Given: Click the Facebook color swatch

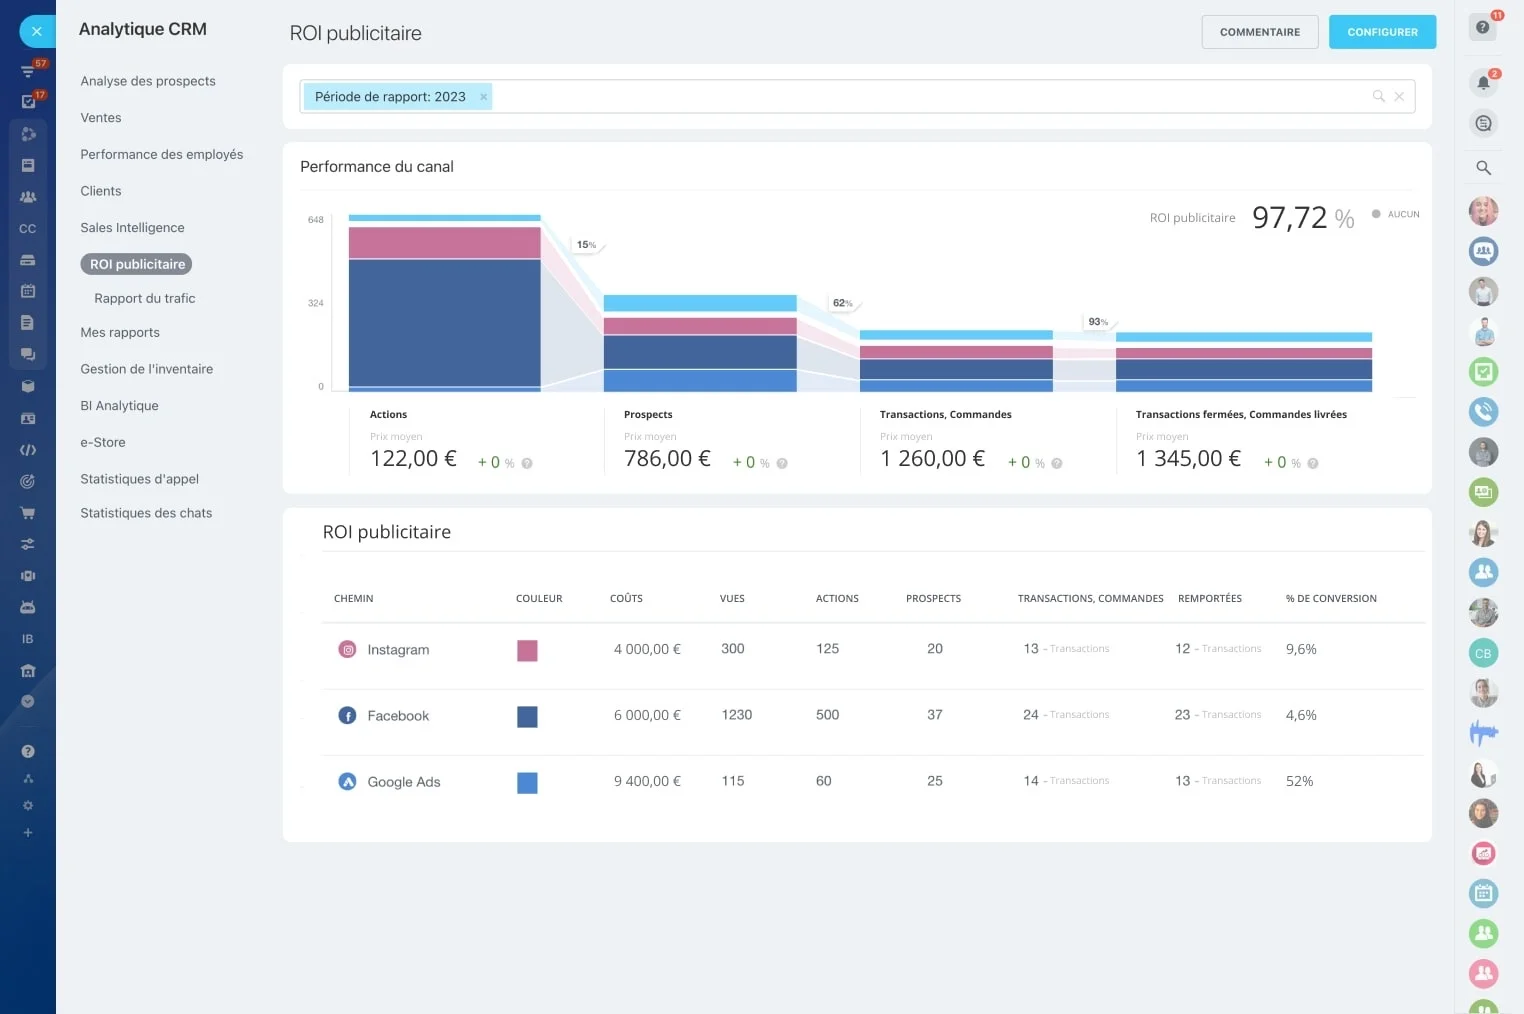Looking at the screenshot, I should coord(527,717).
